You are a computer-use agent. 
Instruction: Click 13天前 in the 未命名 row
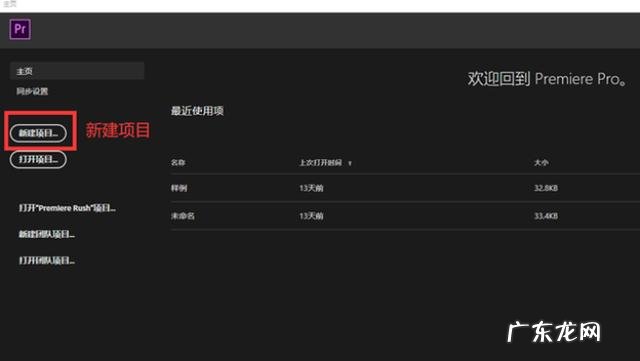click(311, 216)
